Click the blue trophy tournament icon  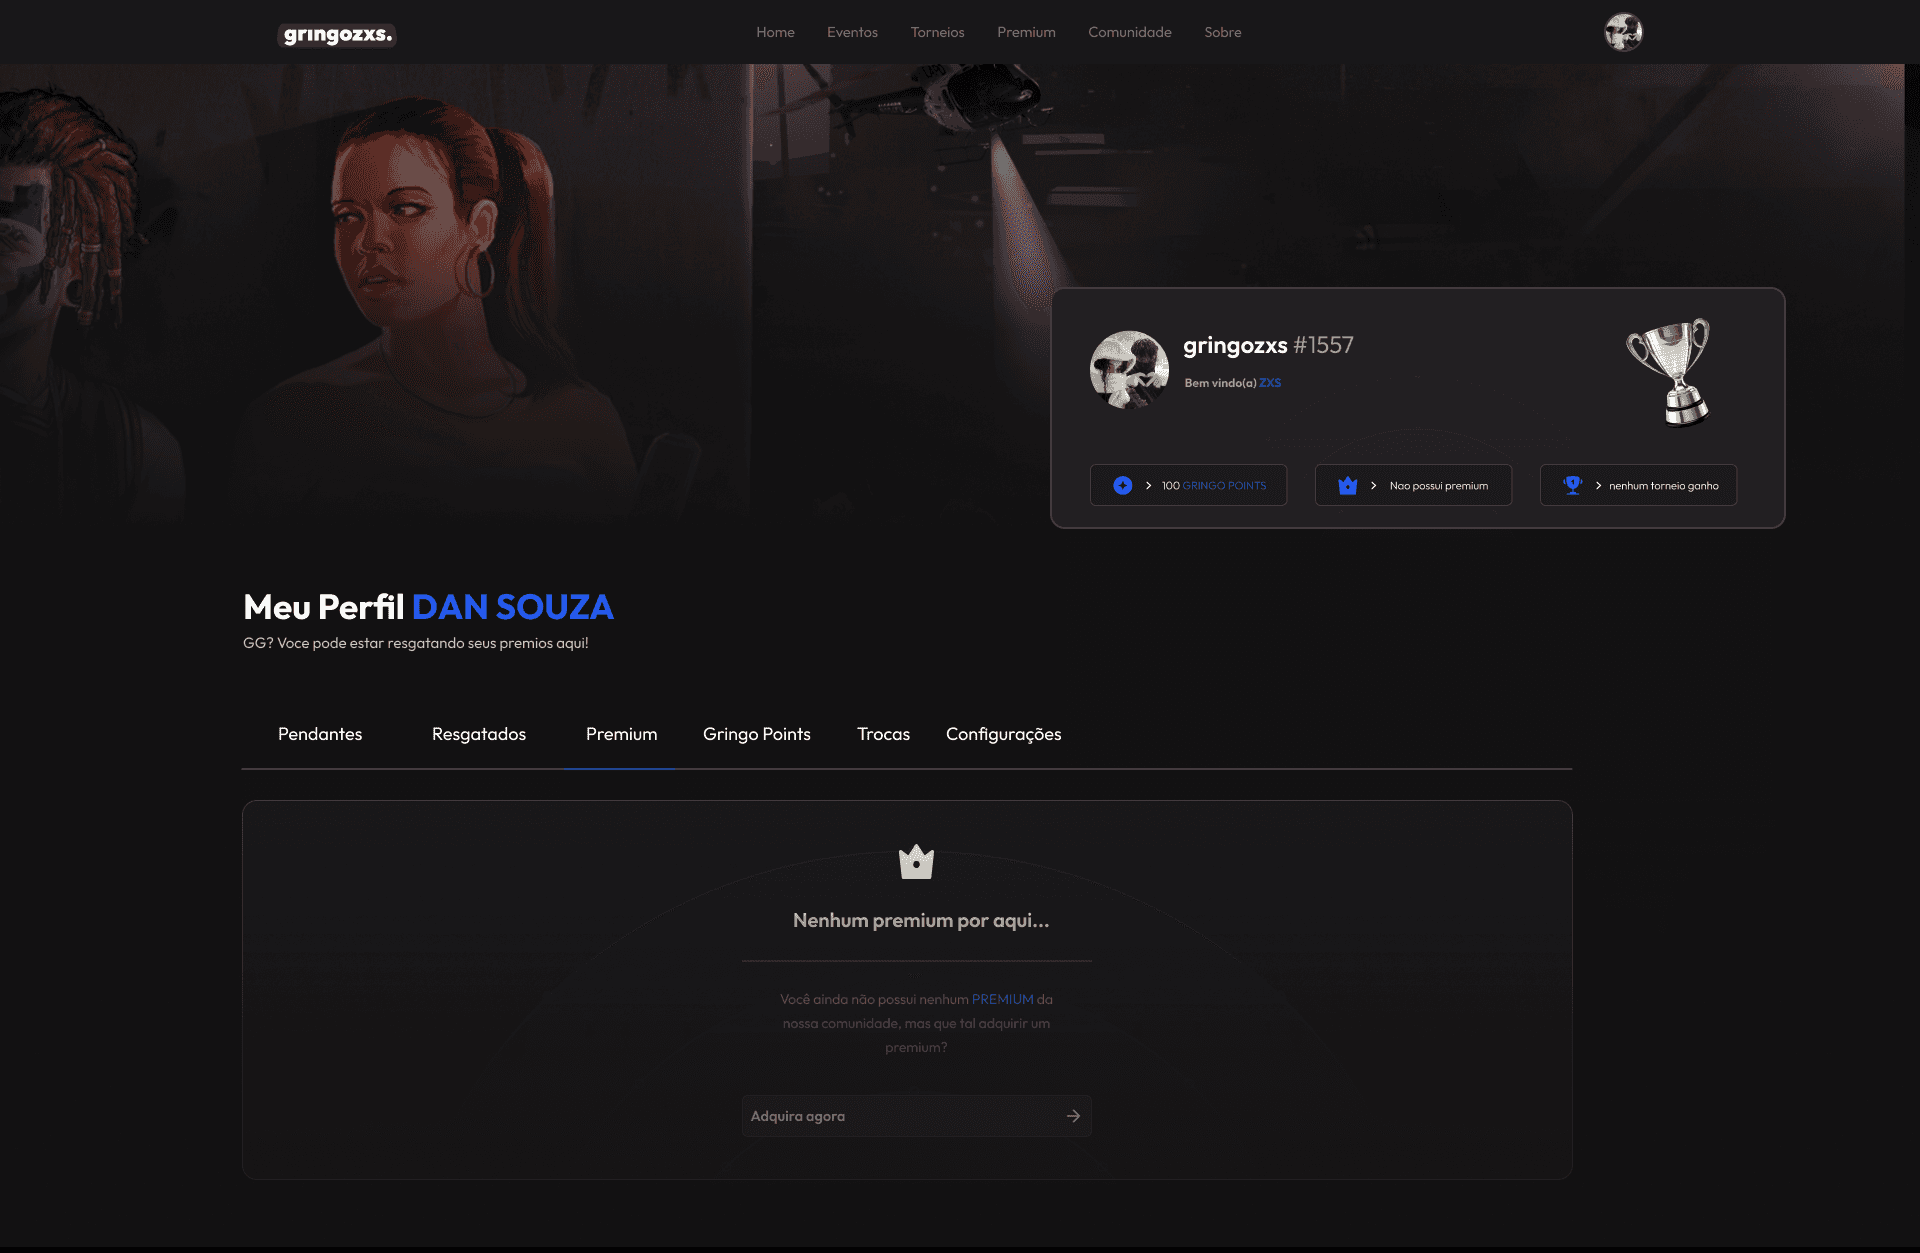click(x=1573, y=485)
